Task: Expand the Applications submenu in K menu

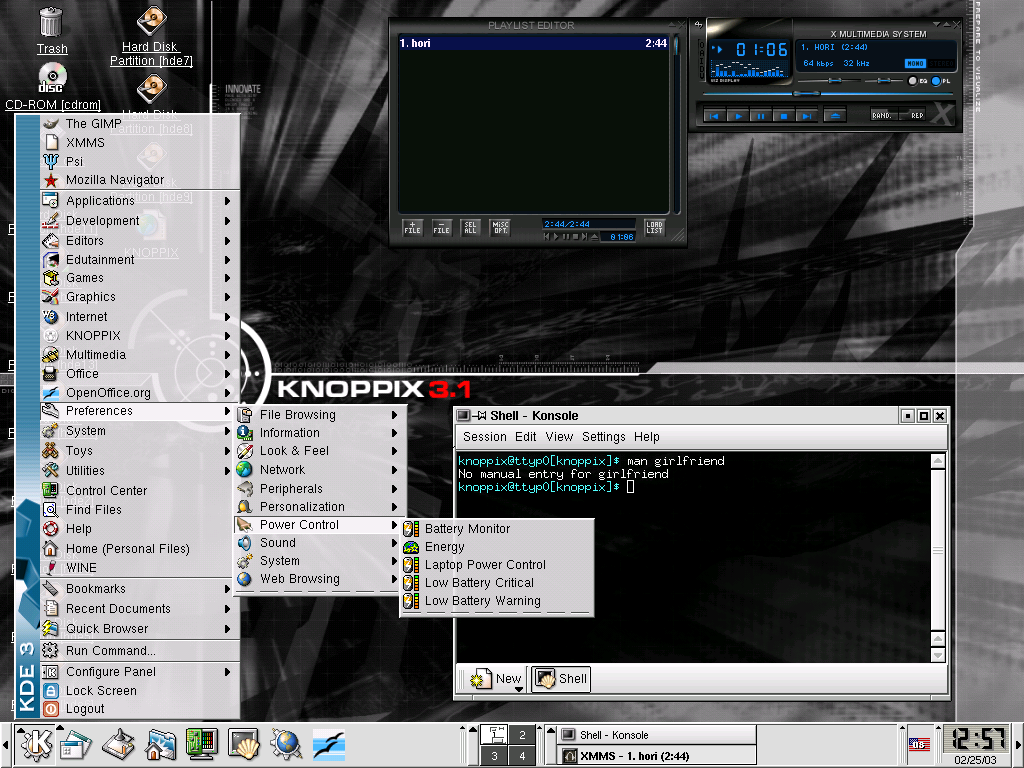Action: click(x=139, y=200)
